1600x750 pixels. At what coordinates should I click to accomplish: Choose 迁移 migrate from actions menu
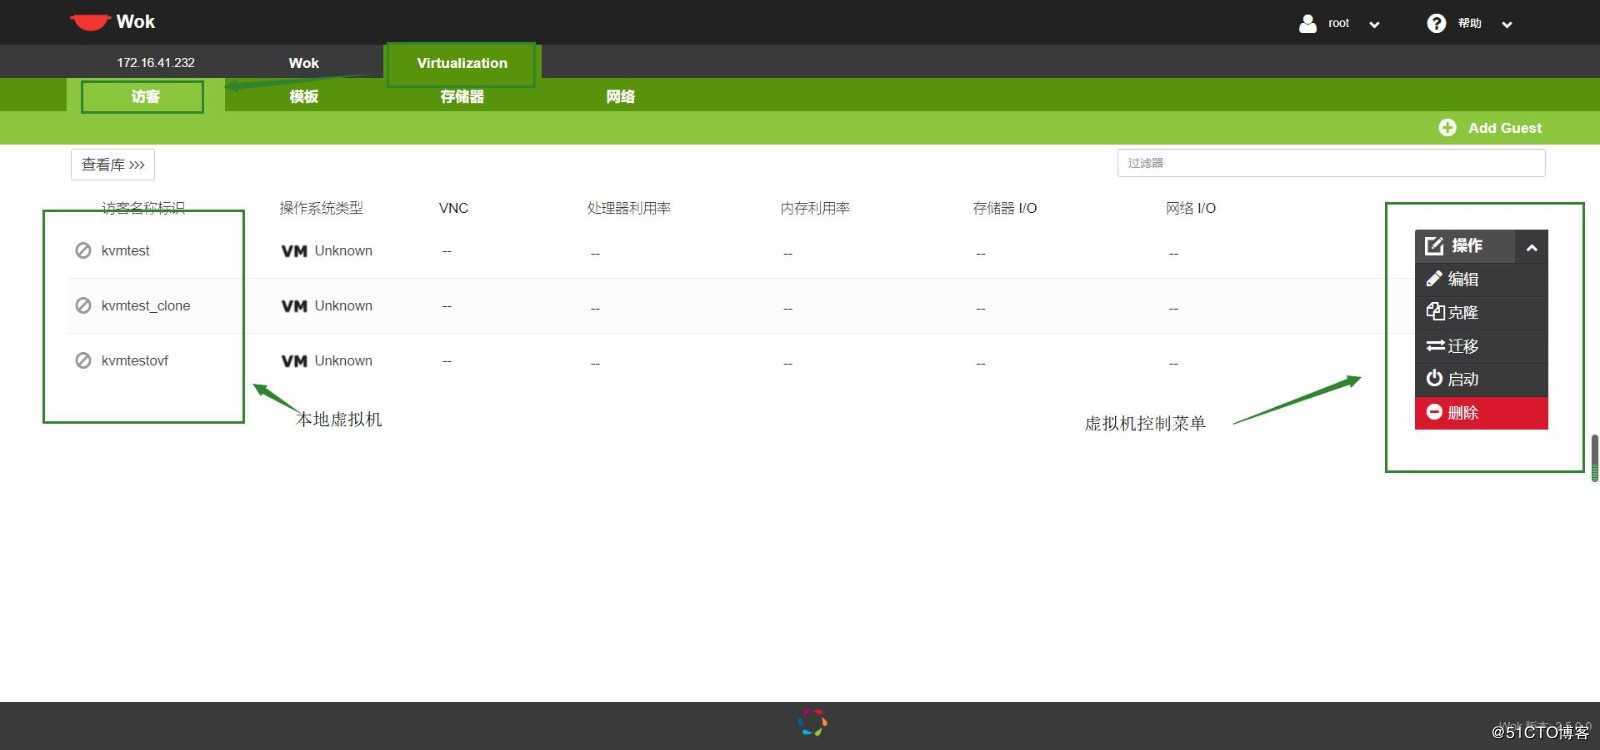coord(1481,346)
